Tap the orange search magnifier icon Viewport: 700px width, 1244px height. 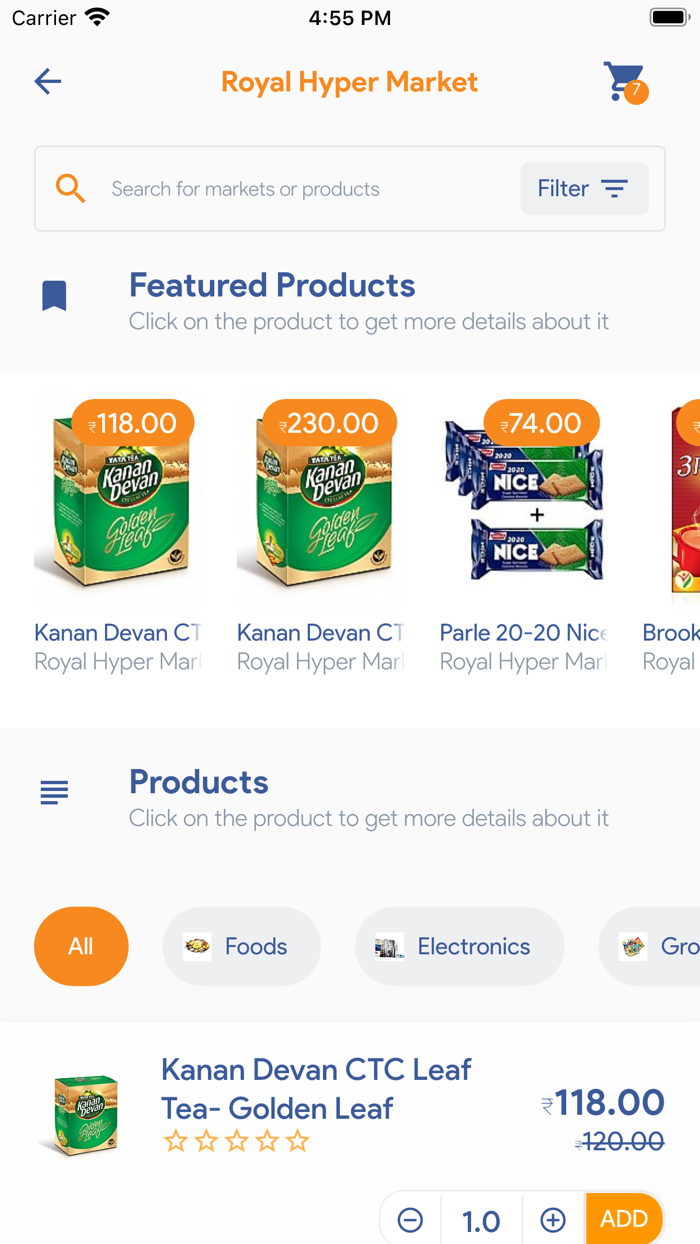point(70,188)
